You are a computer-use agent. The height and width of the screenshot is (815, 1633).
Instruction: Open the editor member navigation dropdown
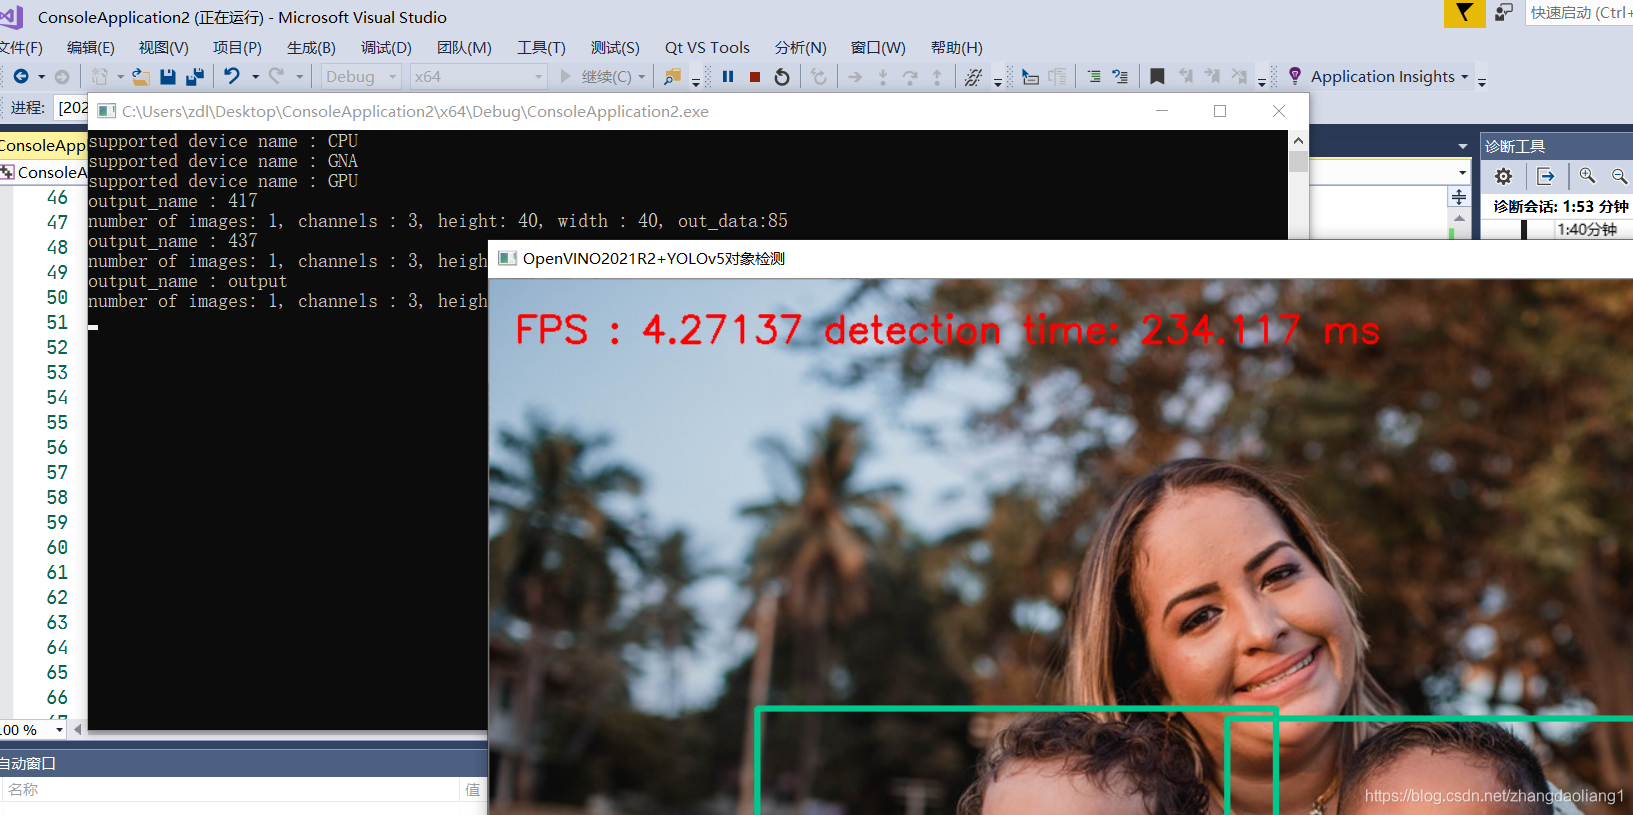pyautogui.click(x=1463, y=173)
